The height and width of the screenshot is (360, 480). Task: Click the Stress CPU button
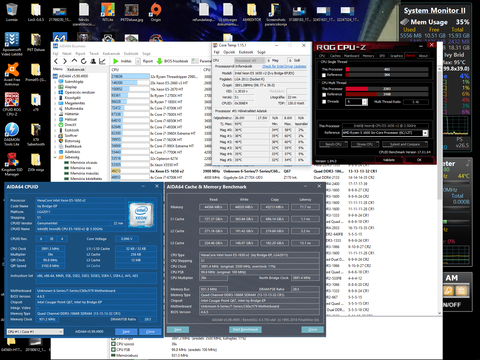point(365,144)
